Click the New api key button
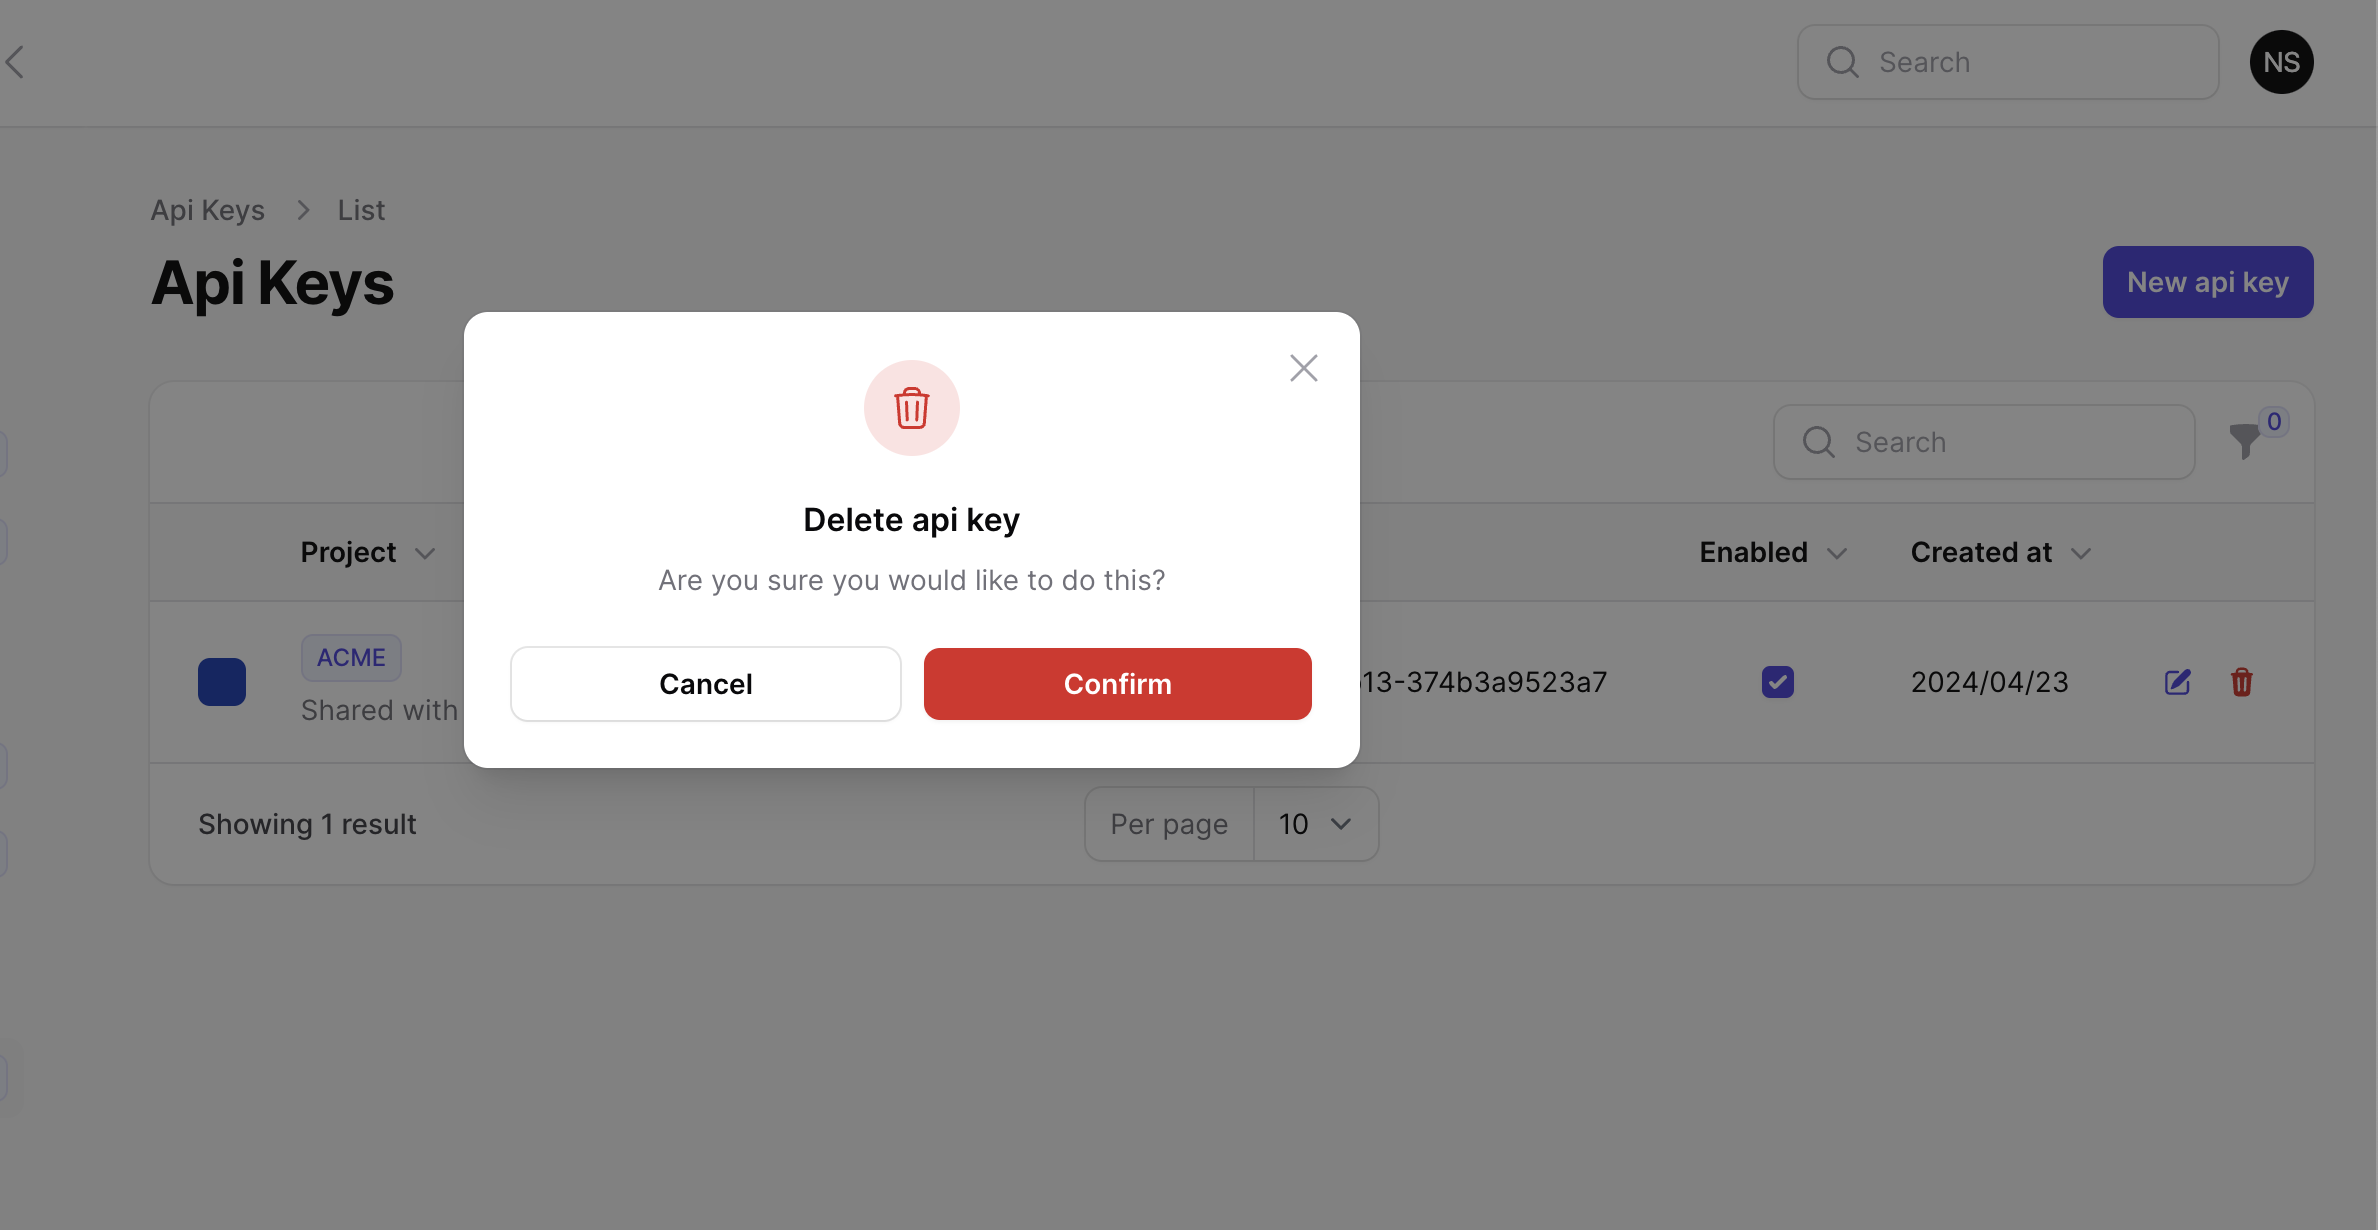 [x=2207, y=282]
